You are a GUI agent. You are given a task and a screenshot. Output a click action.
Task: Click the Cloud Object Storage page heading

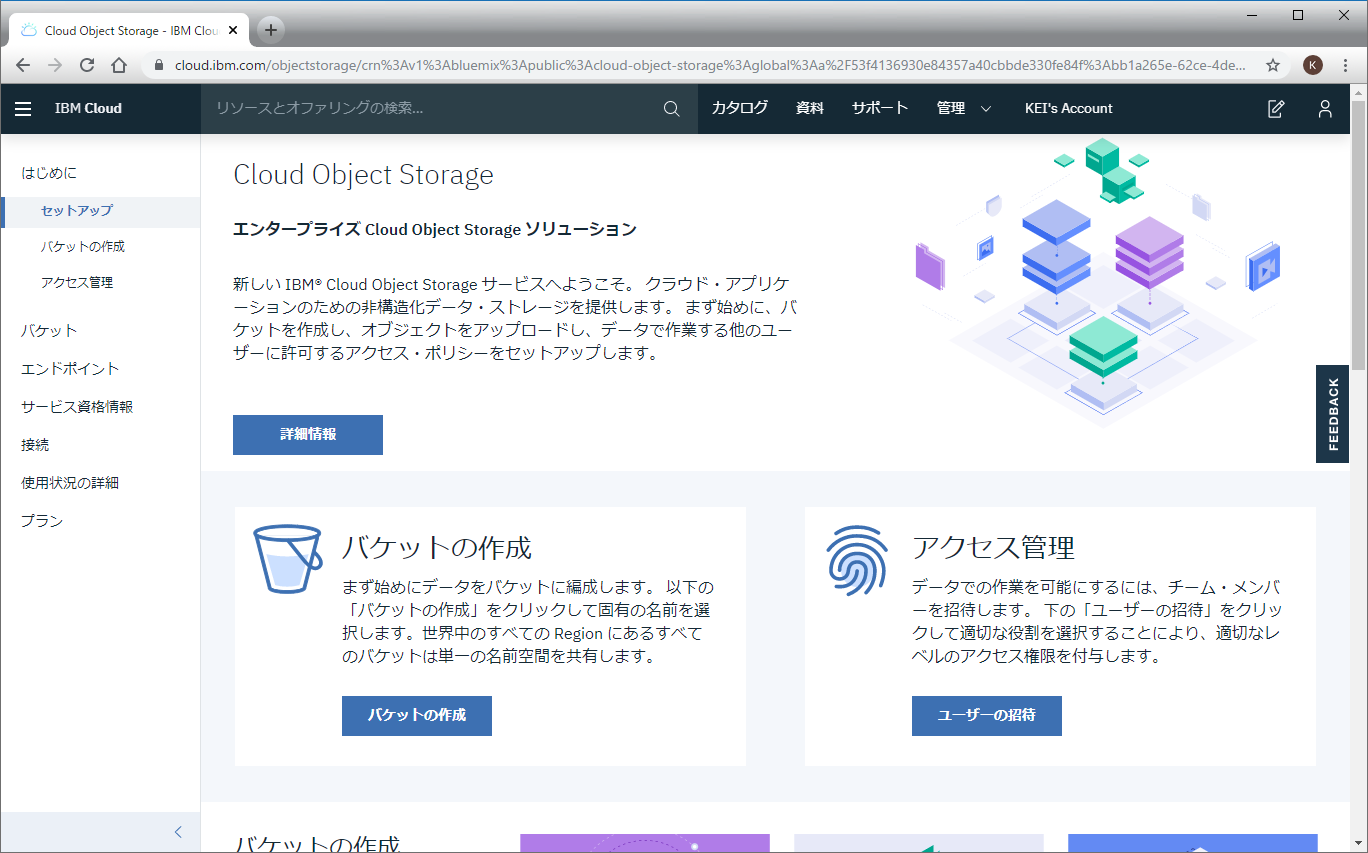click(363, 175)
